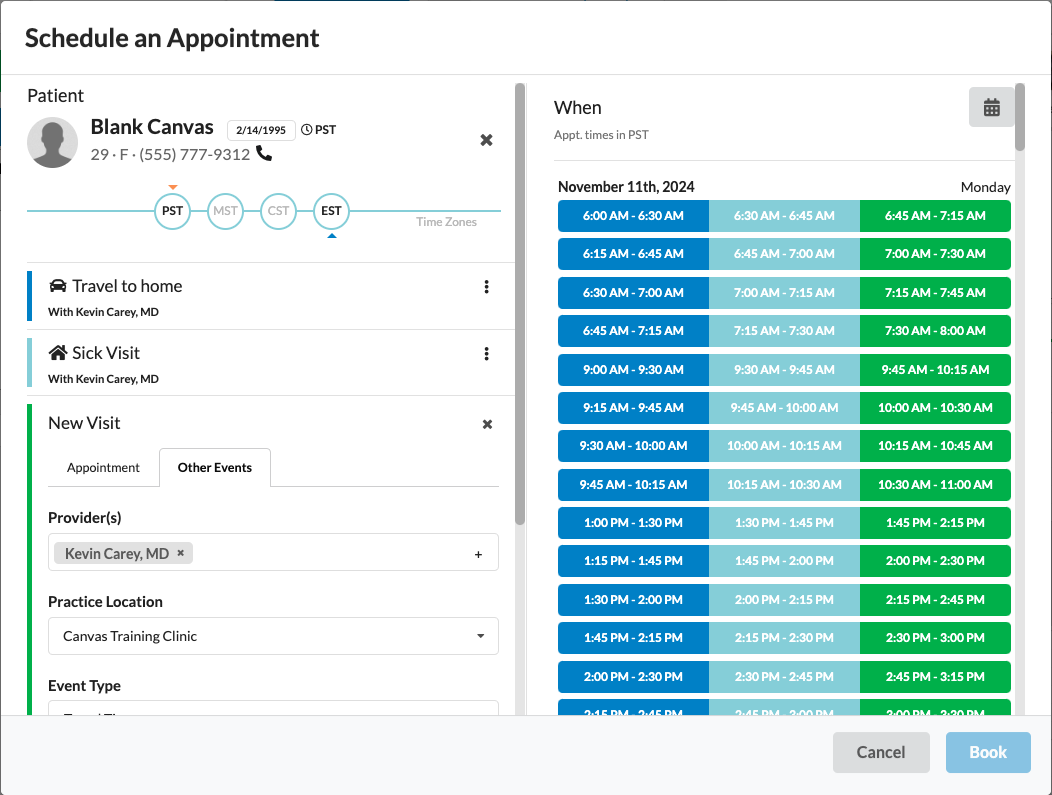
Task: Open Travel to home options menu
Action: tap(486, 287)
